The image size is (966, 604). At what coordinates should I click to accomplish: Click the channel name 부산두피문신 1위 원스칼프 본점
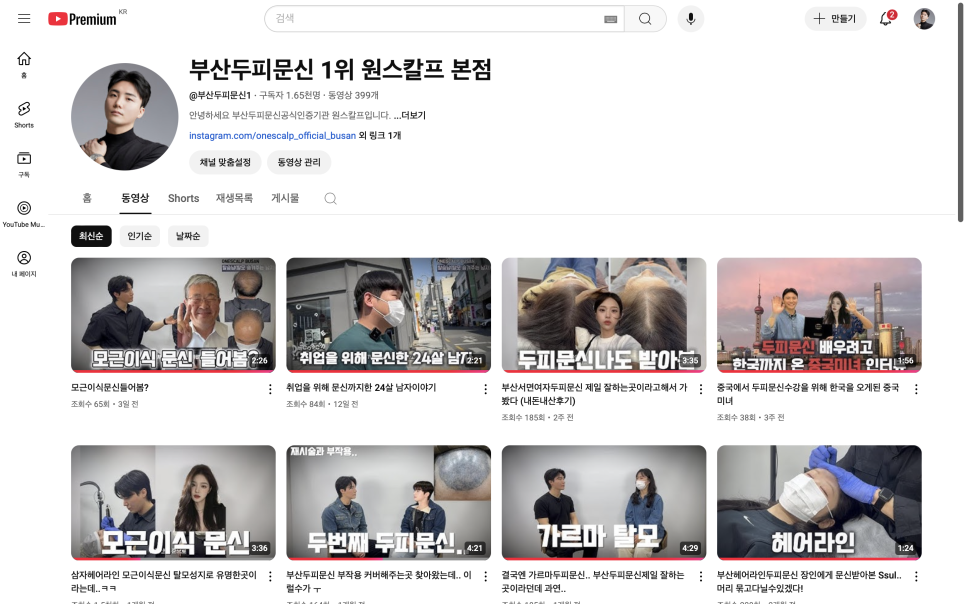tap(340, 69)
